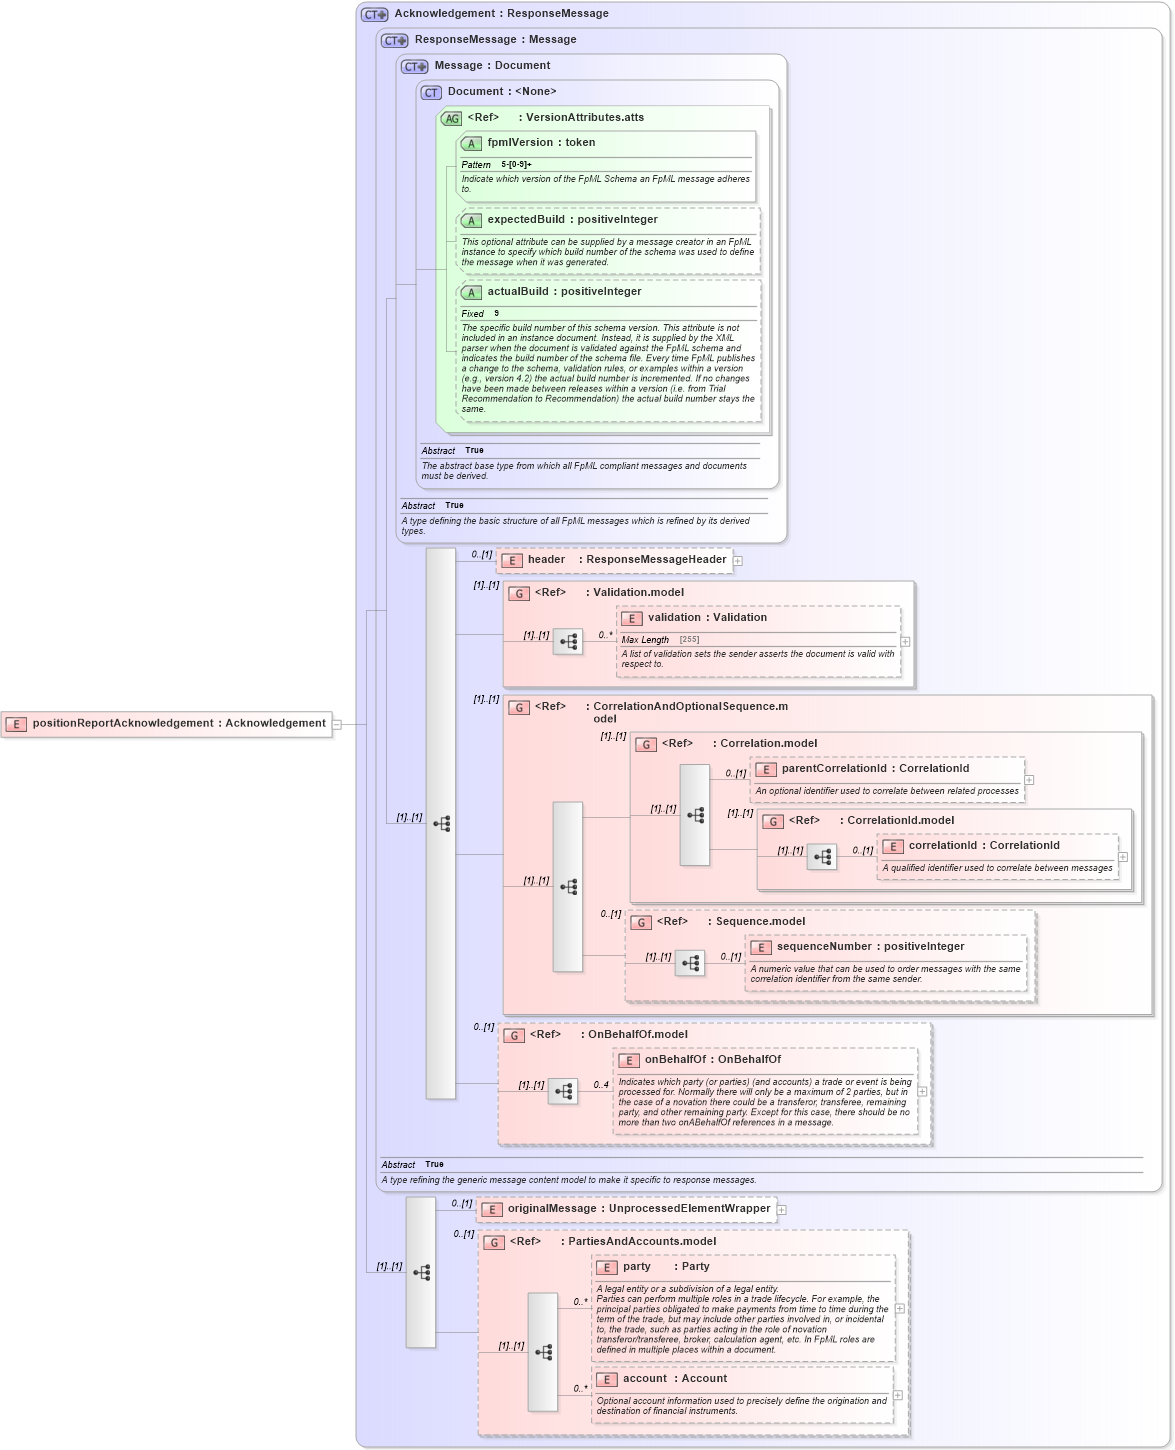The image size is (1175, 1450).
Task: Click 'Abstract True' under Document description
Action: [x=453, y=451]
